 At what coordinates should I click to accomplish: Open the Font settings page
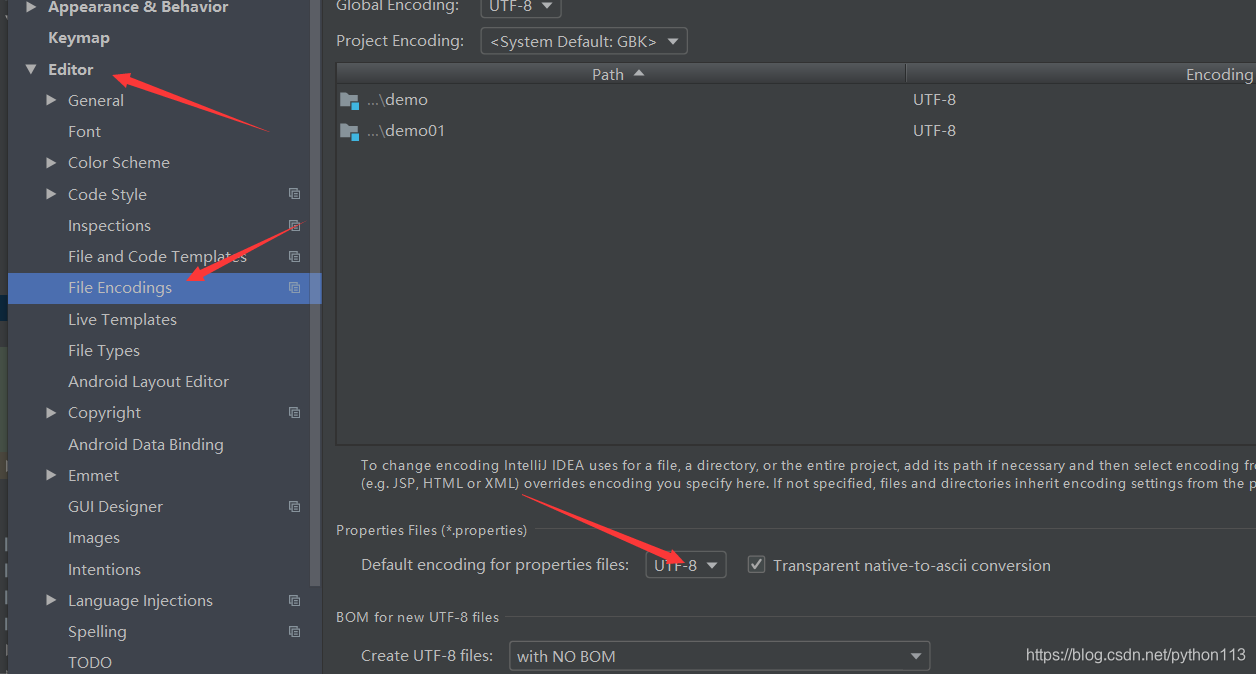click(x=84, y=132)
